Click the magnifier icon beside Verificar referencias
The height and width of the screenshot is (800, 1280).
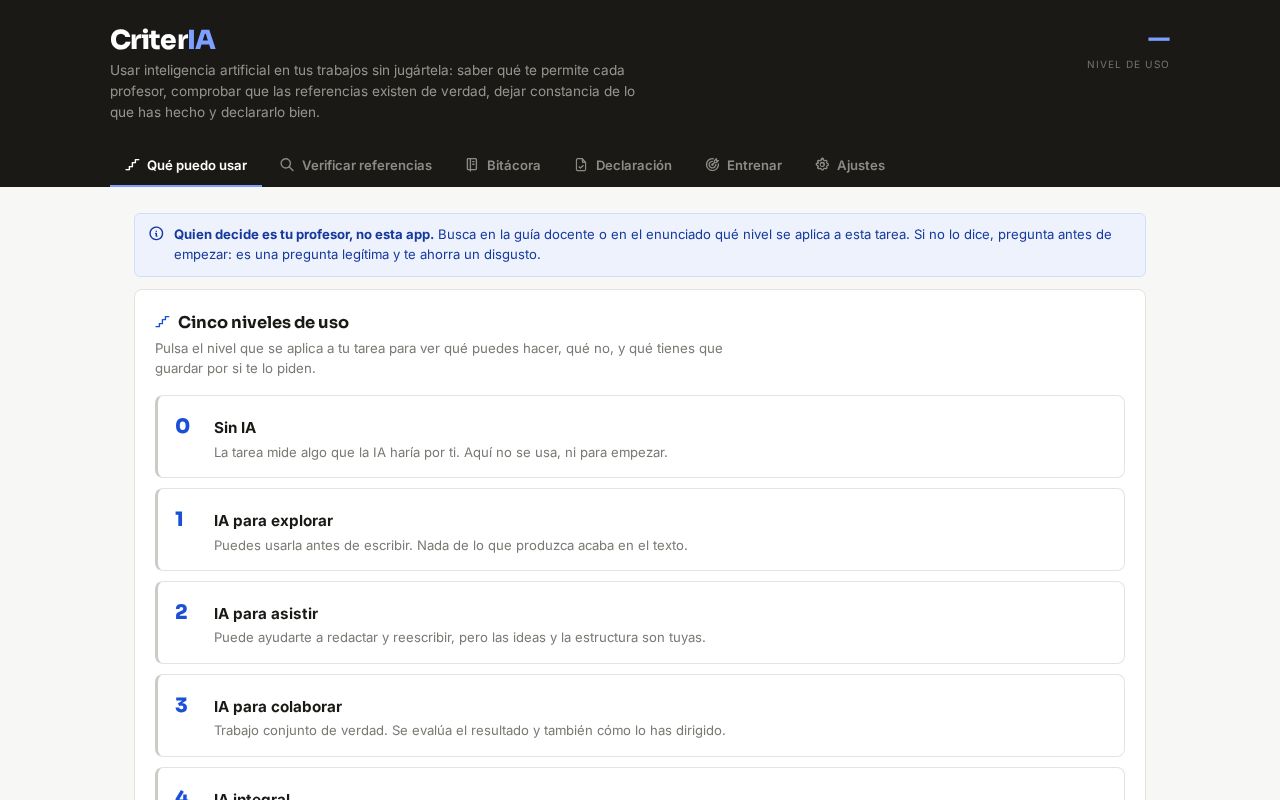click(287, 165)
